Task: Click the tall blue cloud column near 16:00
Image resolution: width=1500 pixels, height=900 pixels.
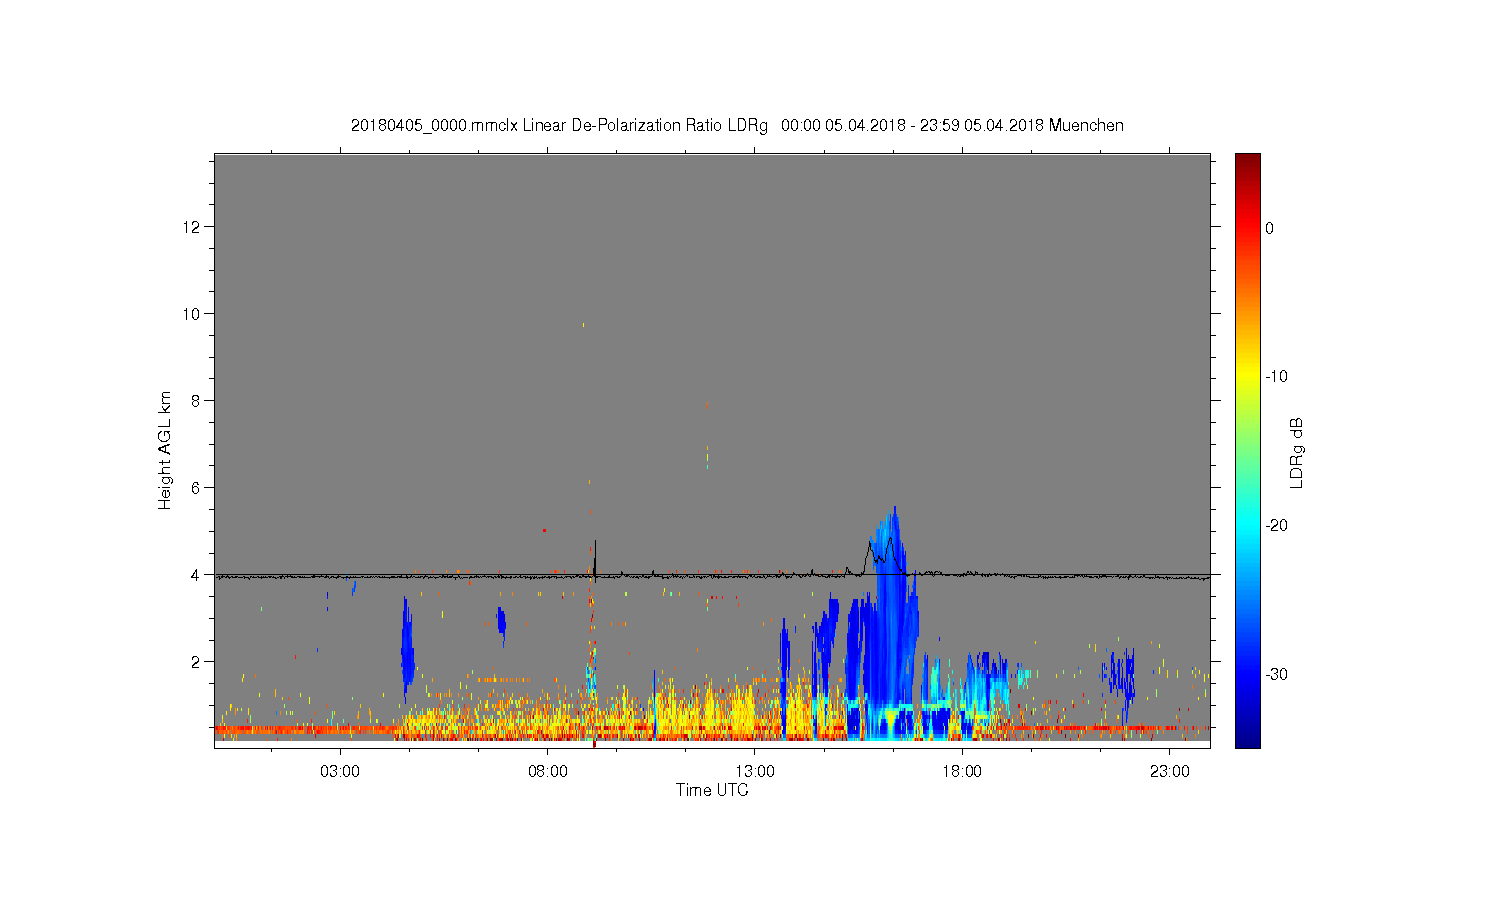Action: tap(890, 620)
